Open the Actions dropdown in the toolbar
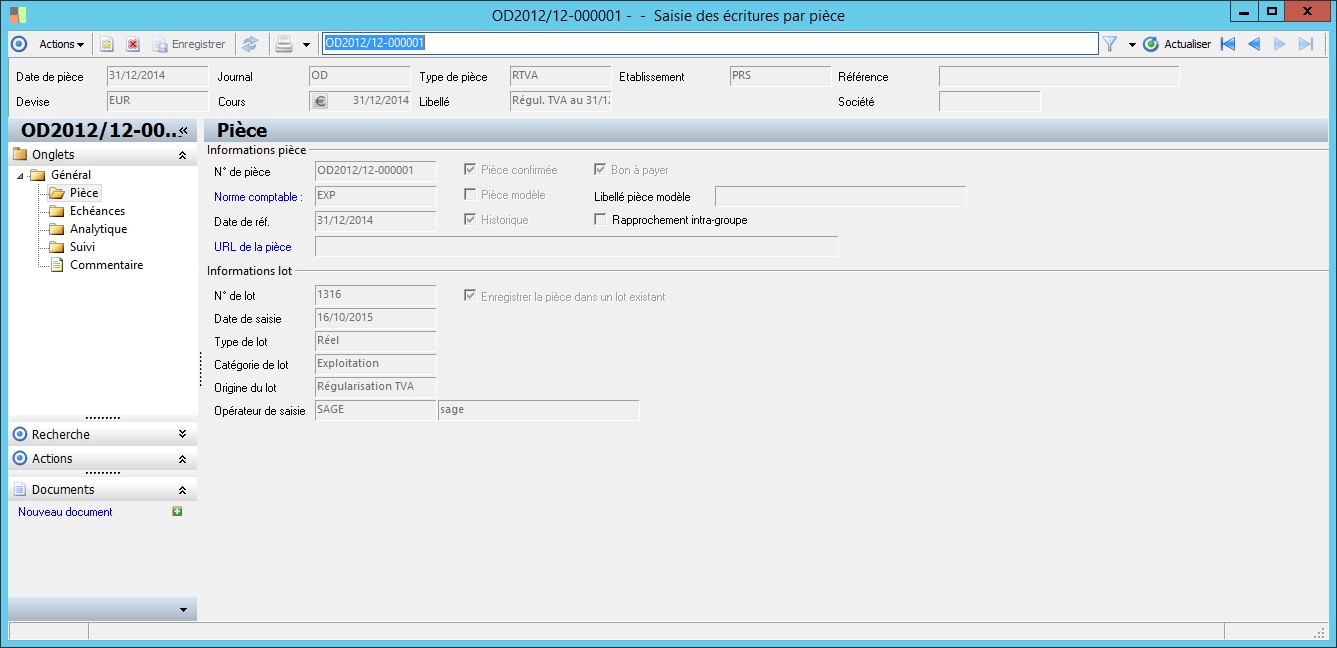Viewport: 1337px width, 648px height. tap(61, 44)
